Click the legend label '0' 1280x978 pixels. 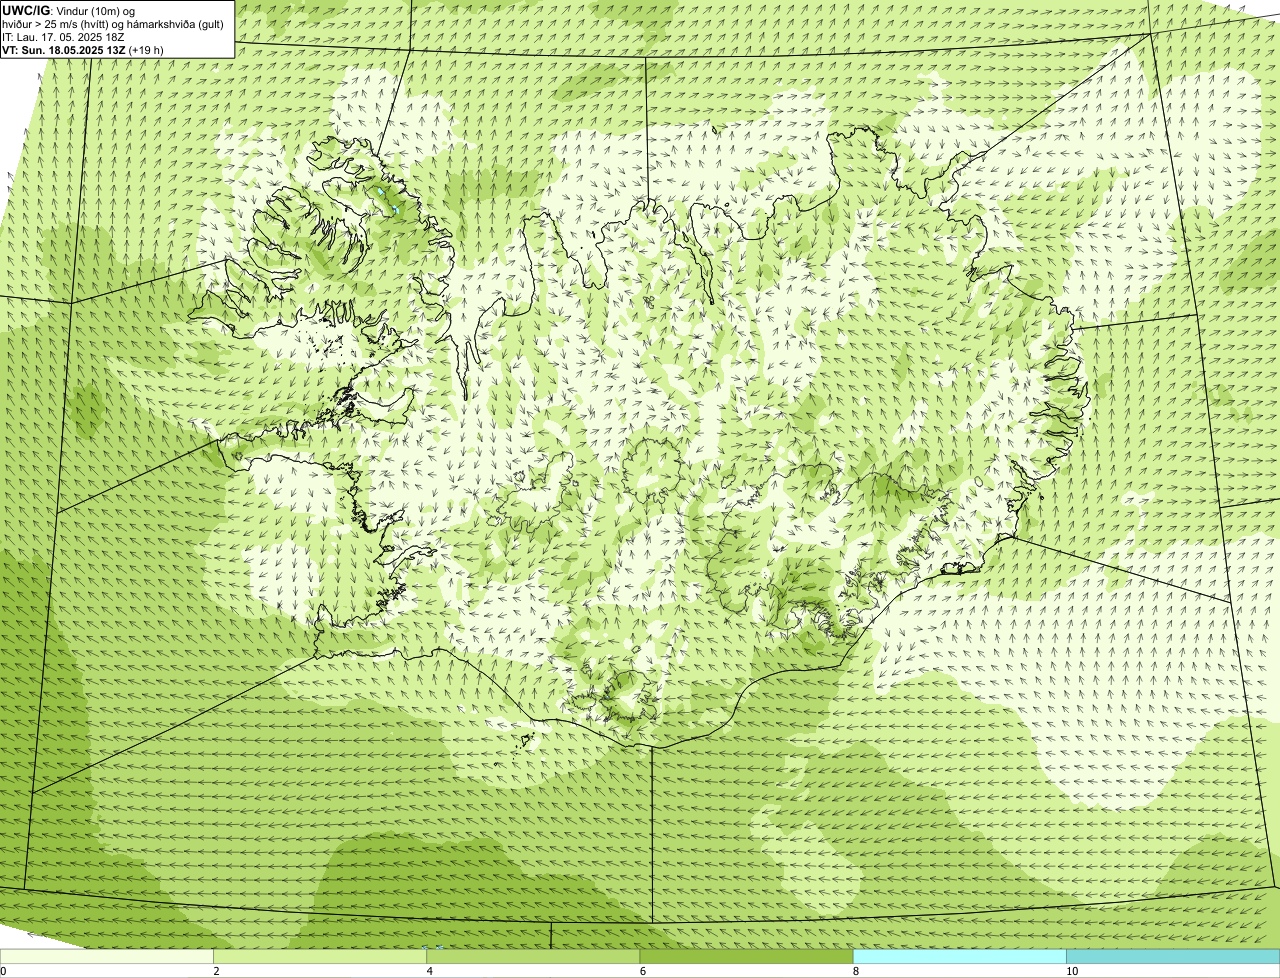[4, 971]
